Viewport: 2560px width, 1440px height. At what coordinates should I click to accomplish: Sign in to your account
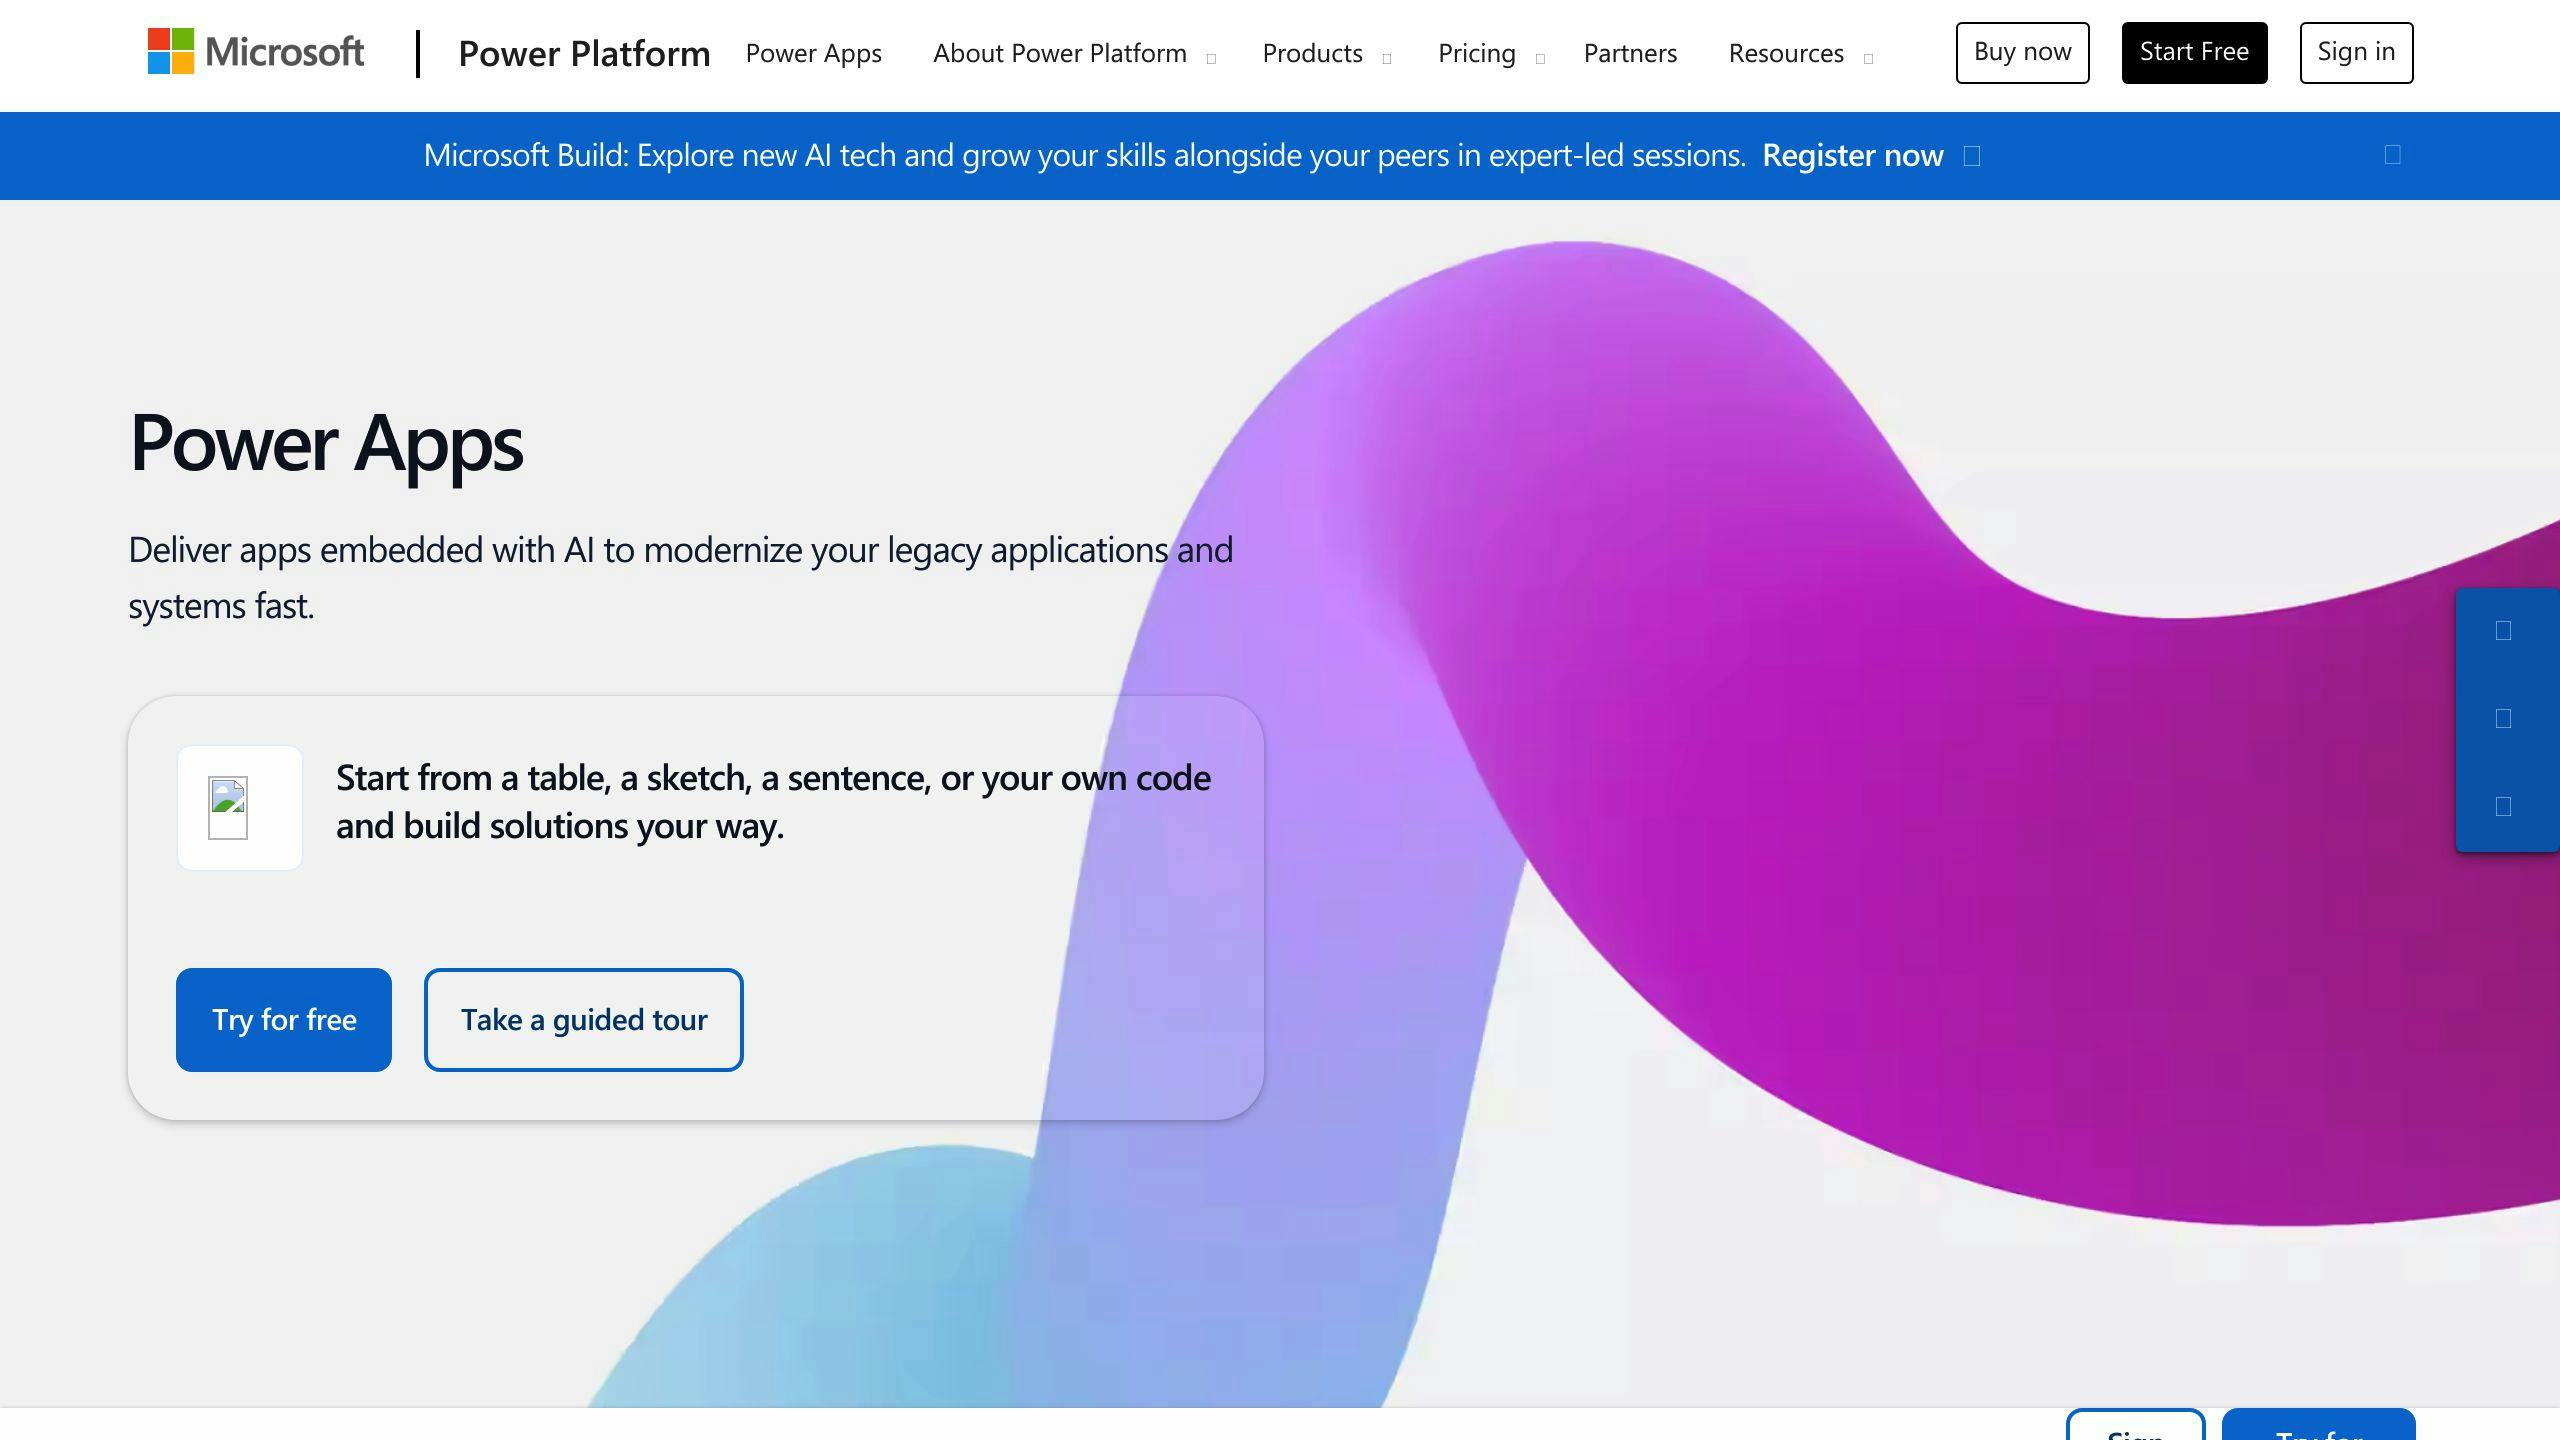(x=2356, y=52)
